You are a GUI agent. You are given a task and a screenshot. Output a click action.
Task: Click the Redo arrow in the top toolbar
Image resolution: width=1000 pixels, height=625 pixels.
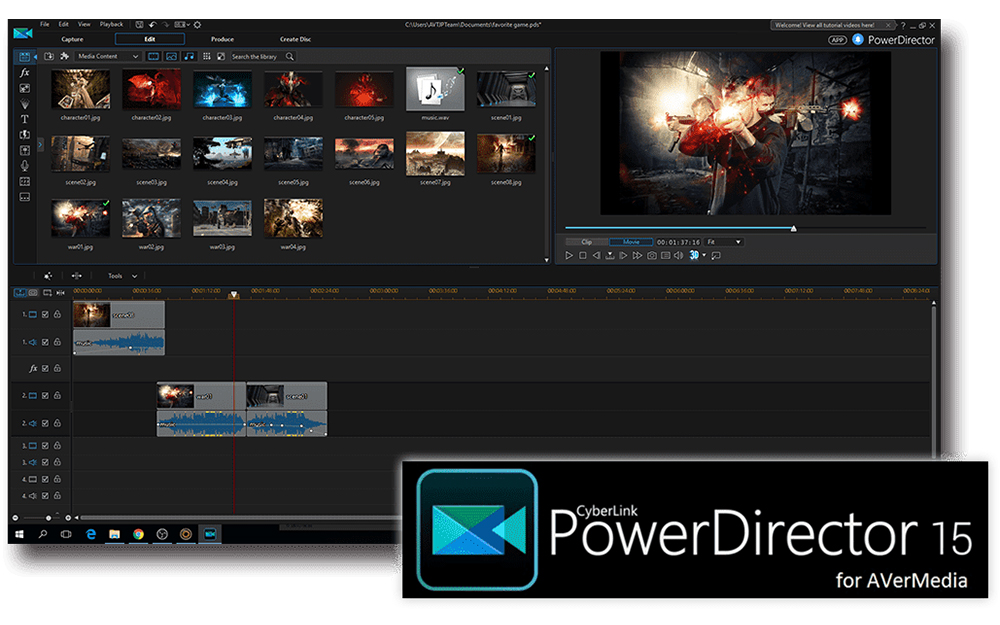tap(165, 24)
